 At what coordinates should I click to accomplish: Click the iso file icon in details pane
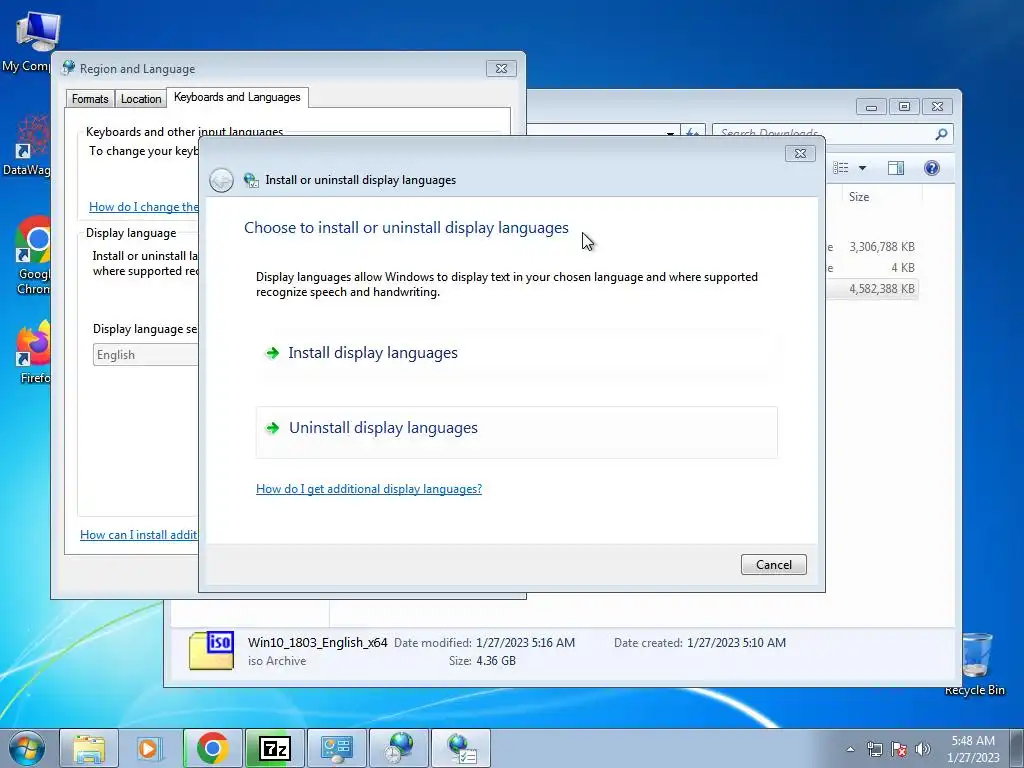[x=212, y=650]
